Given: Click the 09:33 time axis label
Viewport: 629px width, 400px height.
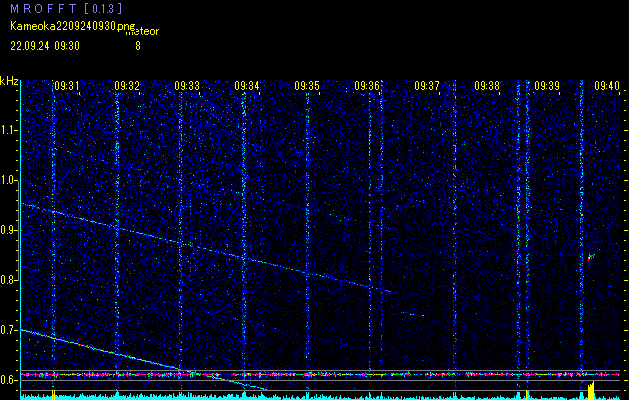Looking at the screenshot, I should coord(187,85).
